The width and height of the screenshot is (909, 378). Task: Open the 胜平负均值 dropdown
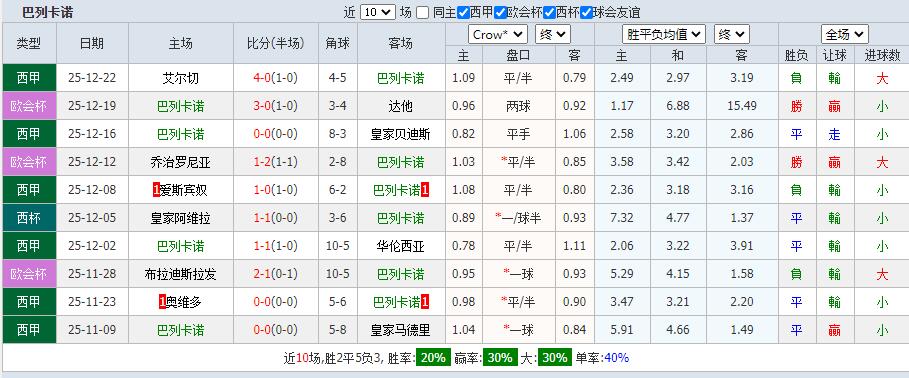point(664,34)
